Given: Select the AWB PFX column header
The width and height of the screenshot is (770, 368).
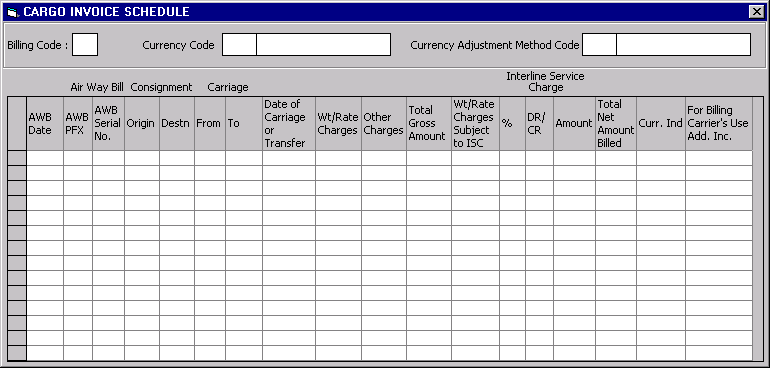Looking at the screenshot, I should pos(78,124).
